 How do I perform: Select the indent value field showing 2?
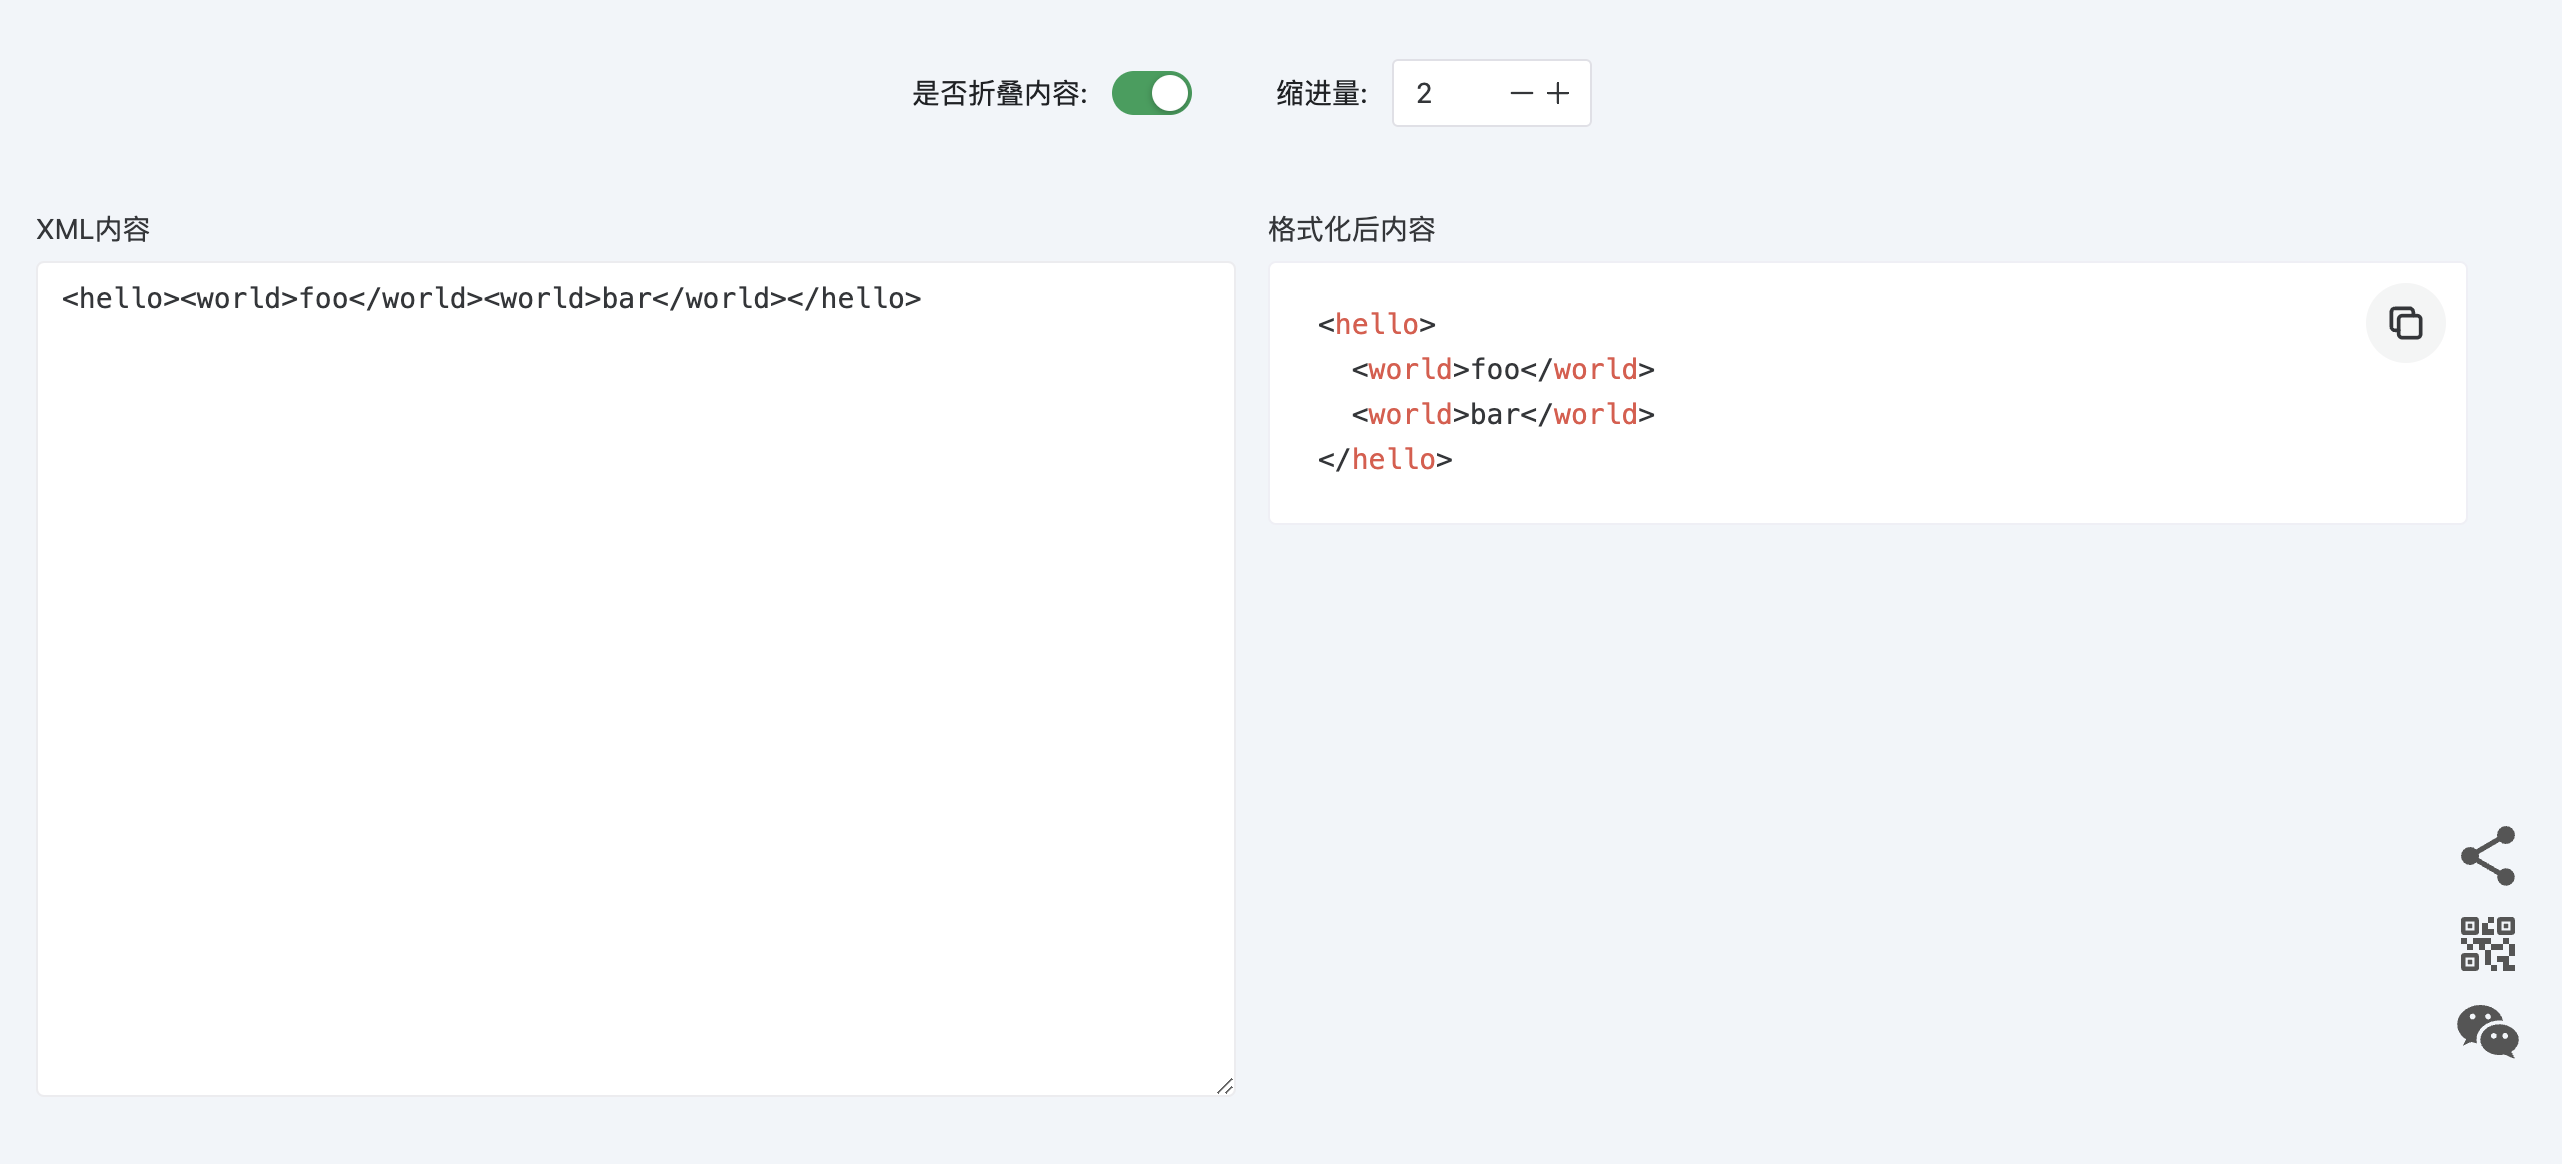1425,93
